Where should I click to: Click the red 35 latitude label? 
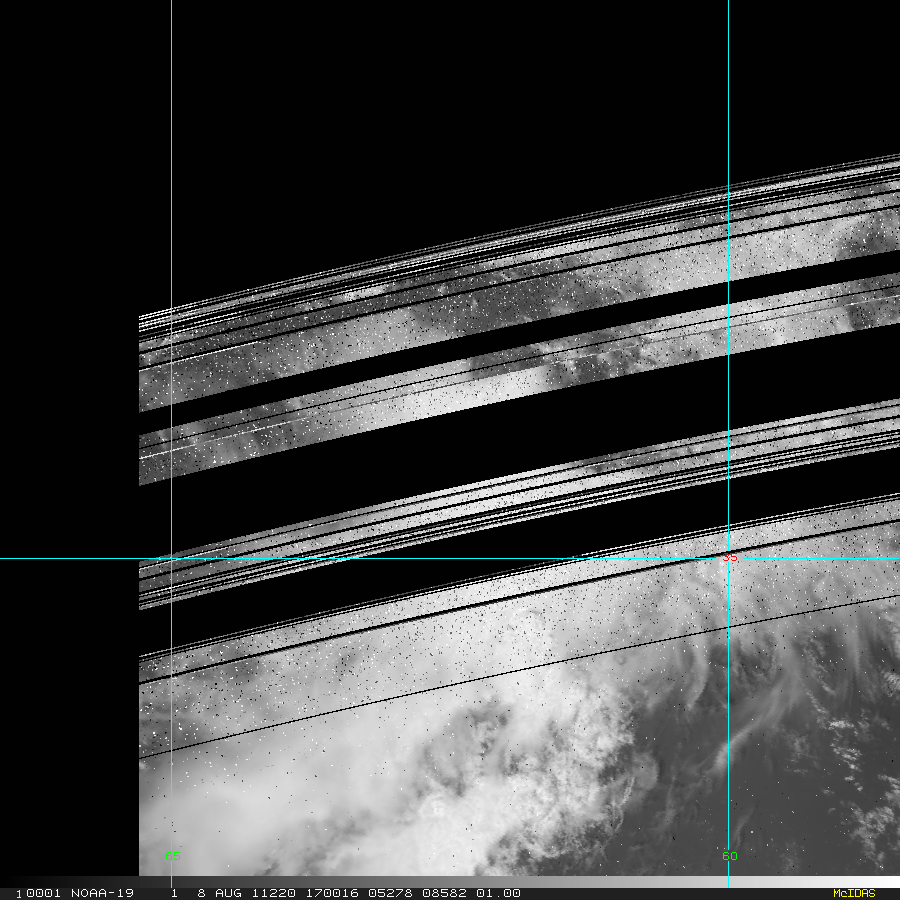(x=730, y=557)
